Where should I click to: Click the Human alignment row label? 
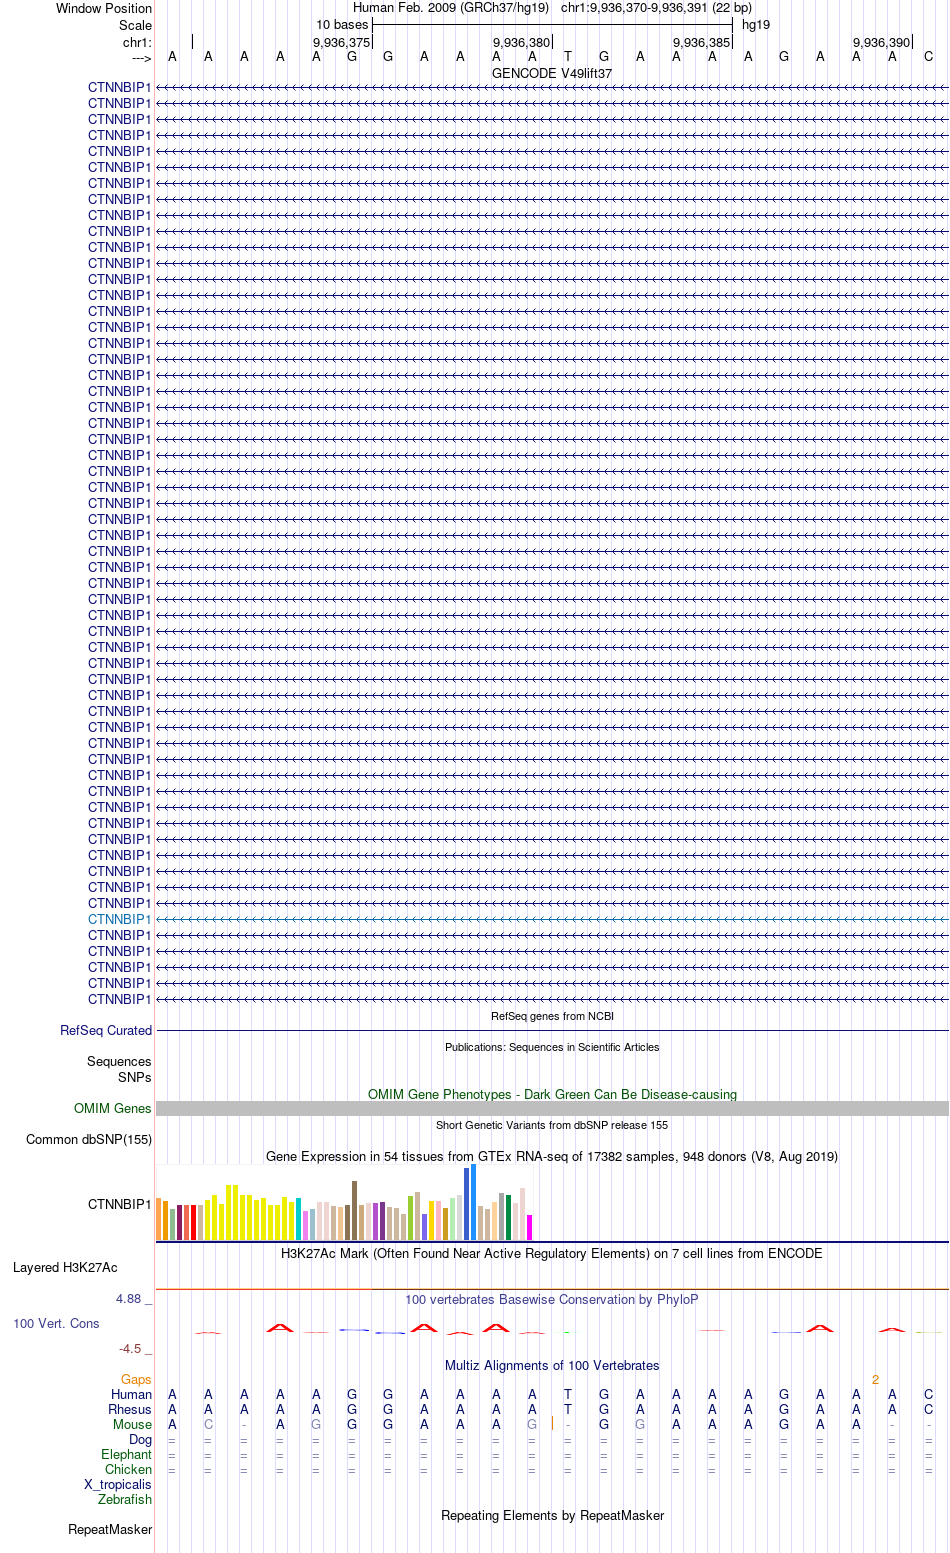click(x=131, y=1394)
